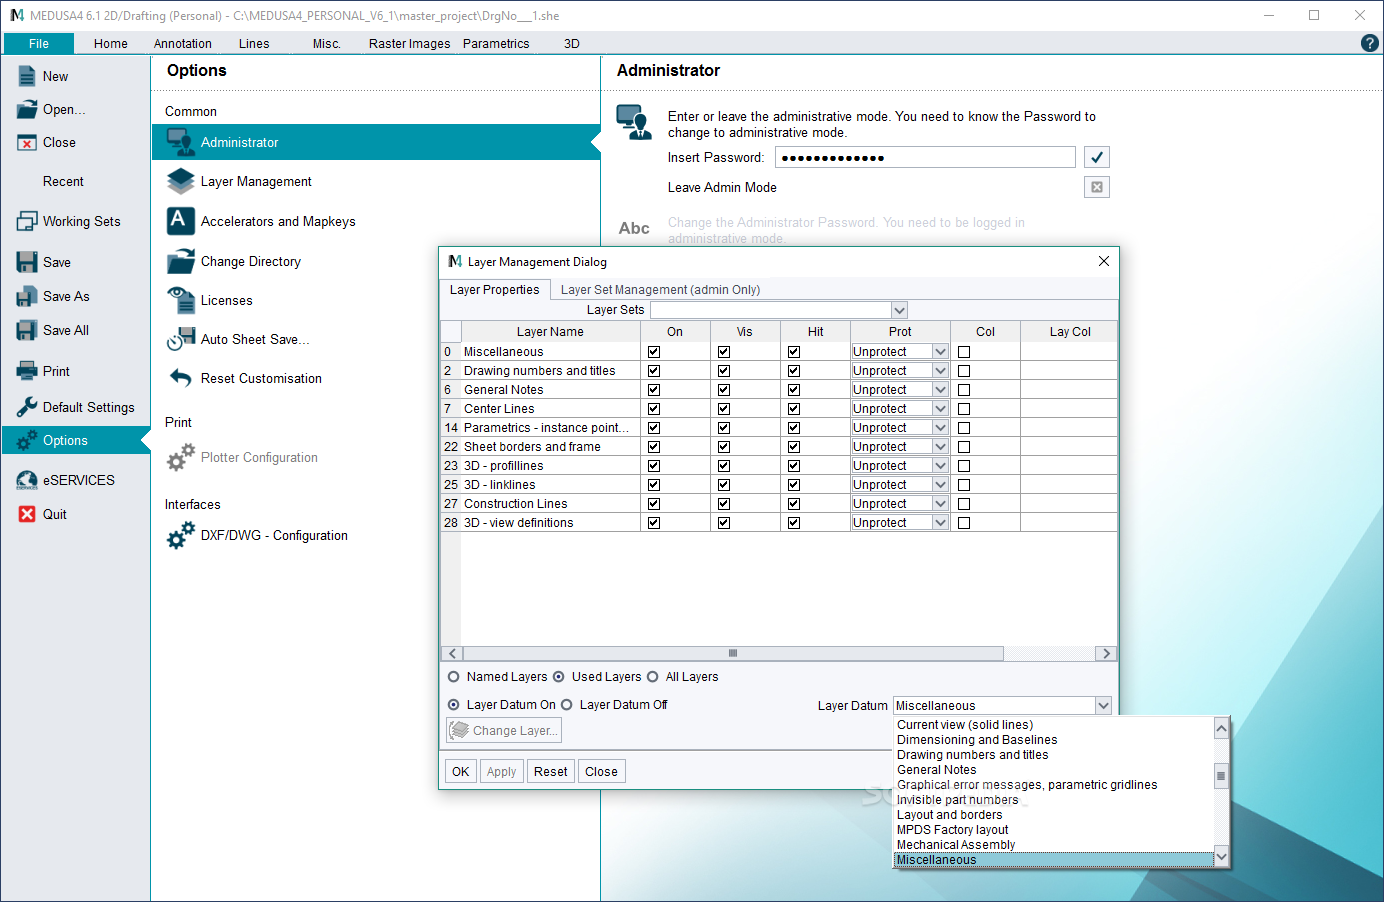Click the Open folder icon
The width and height of the screenshot is (1384, 902).
click(27, 110)
